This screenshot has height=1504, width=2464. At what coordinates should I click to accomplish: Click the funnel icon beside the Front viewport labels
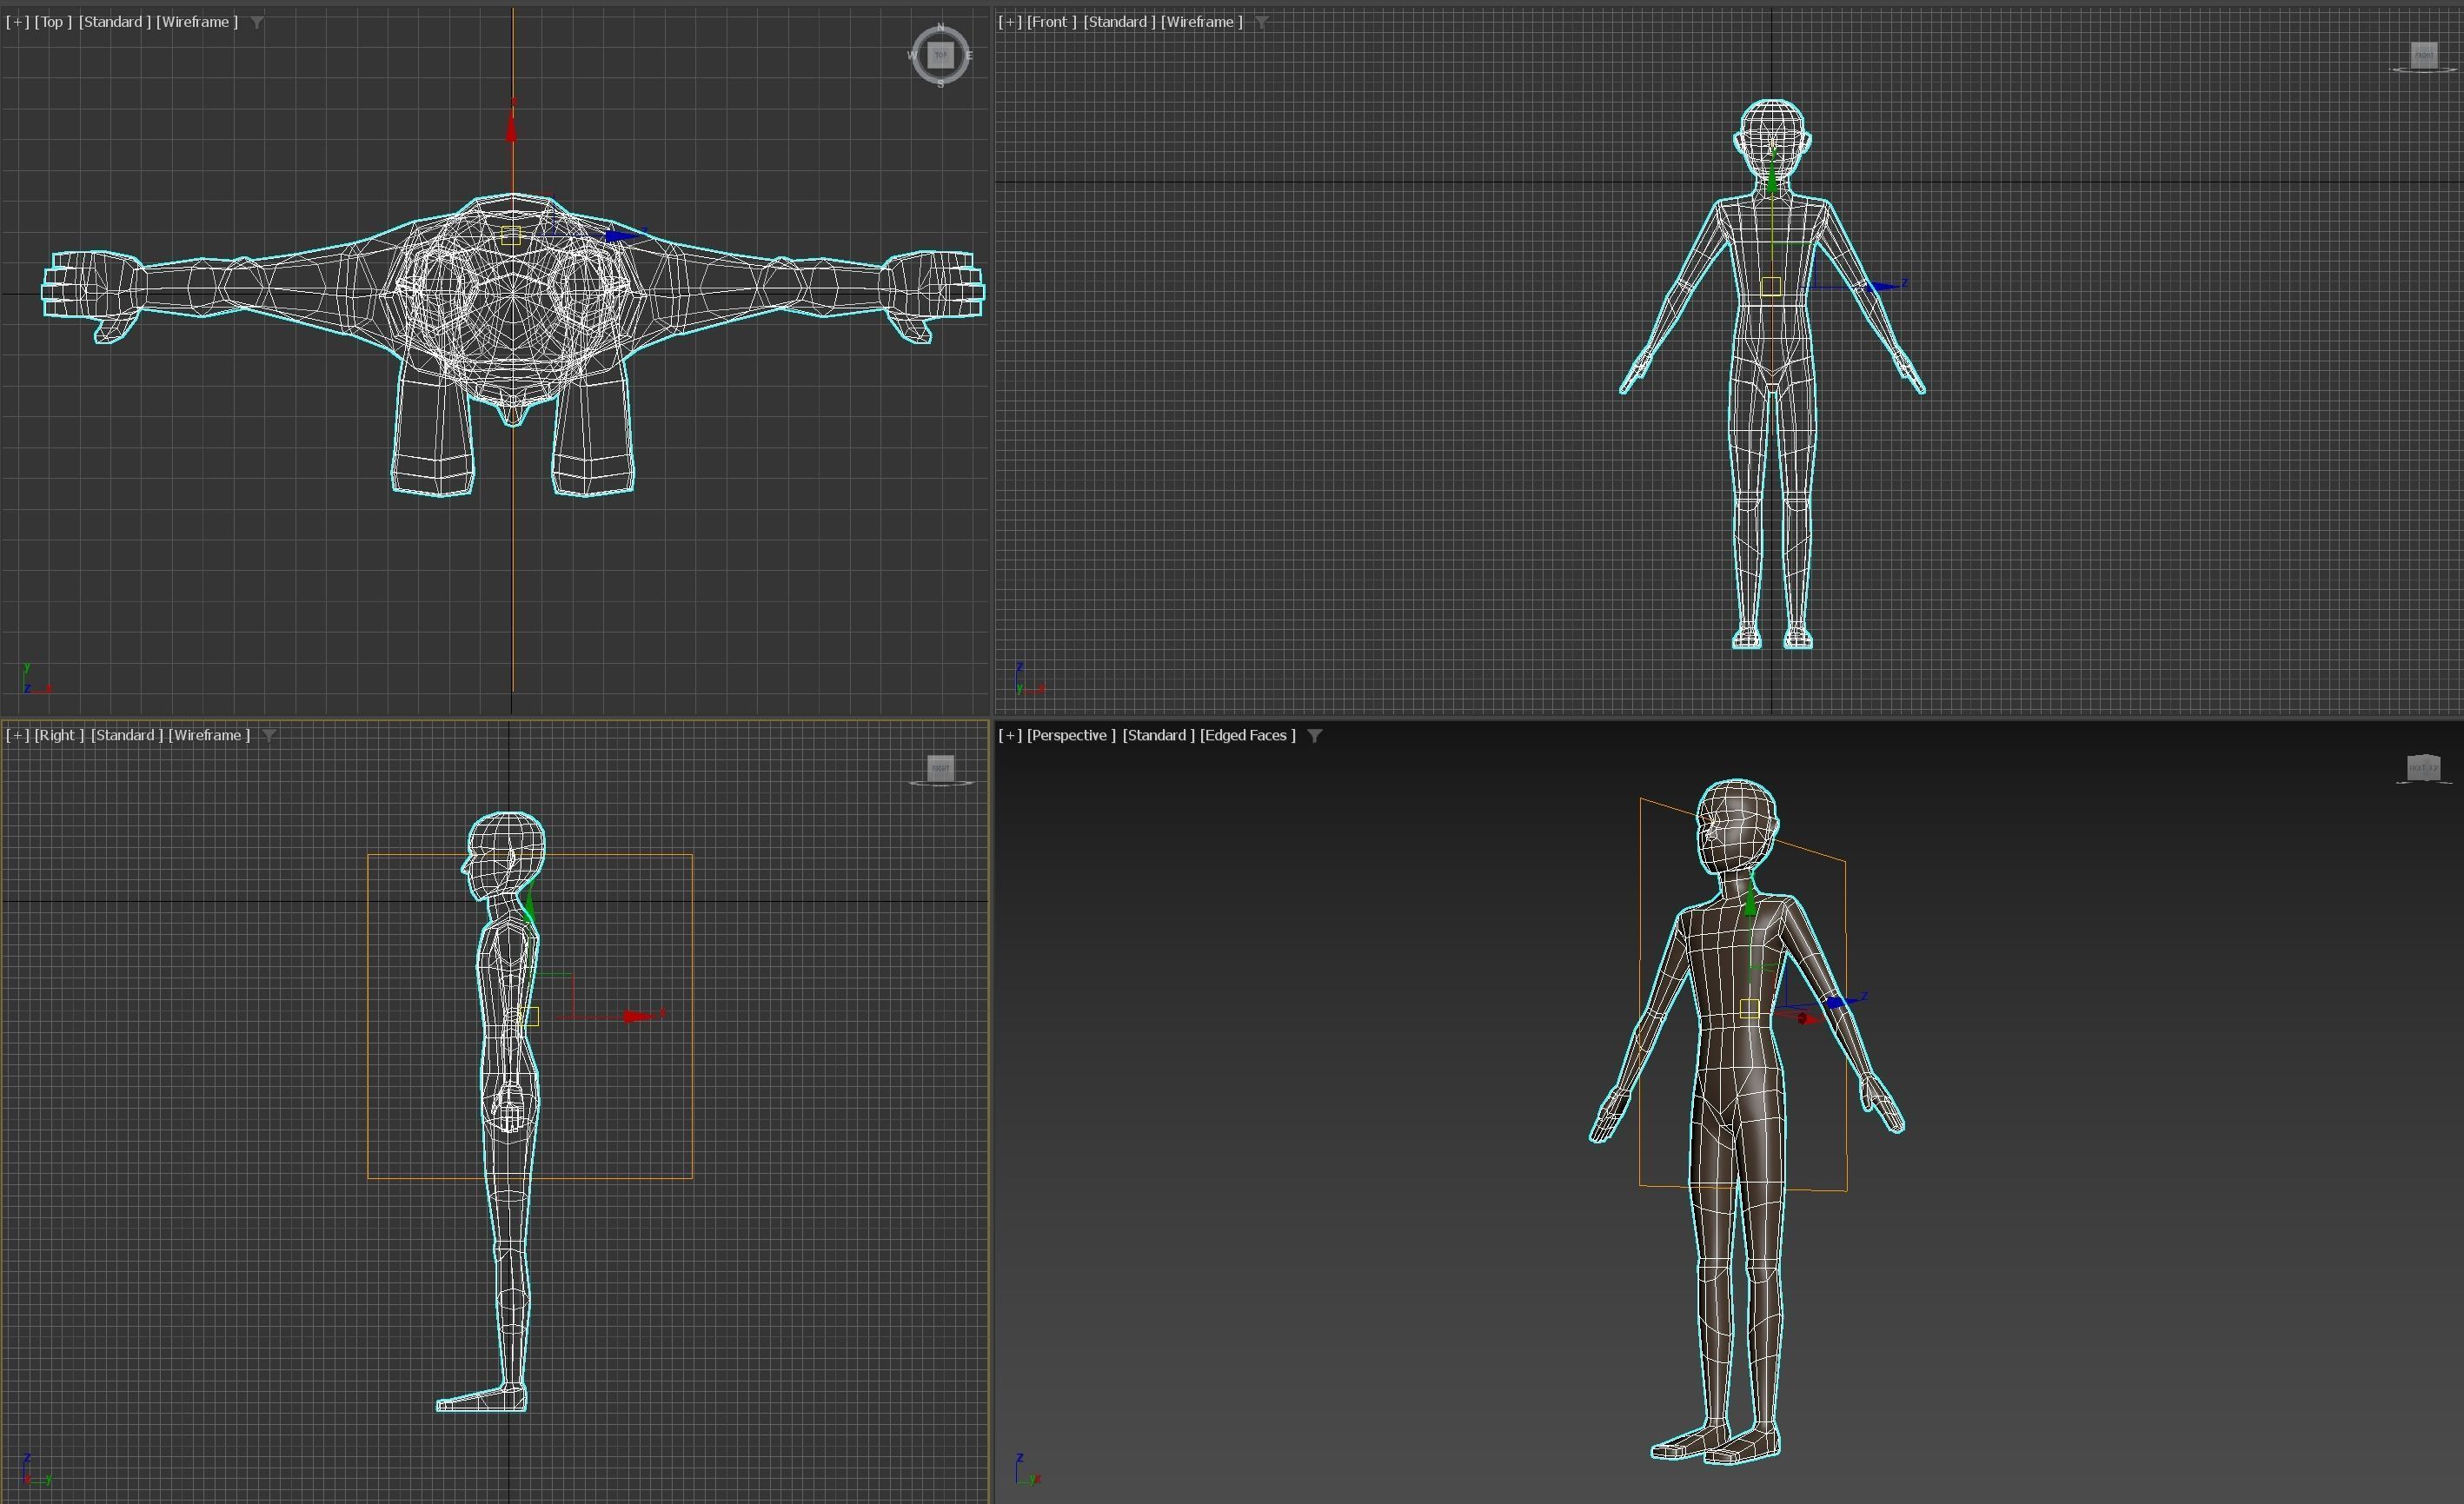tap(1262, 21)
